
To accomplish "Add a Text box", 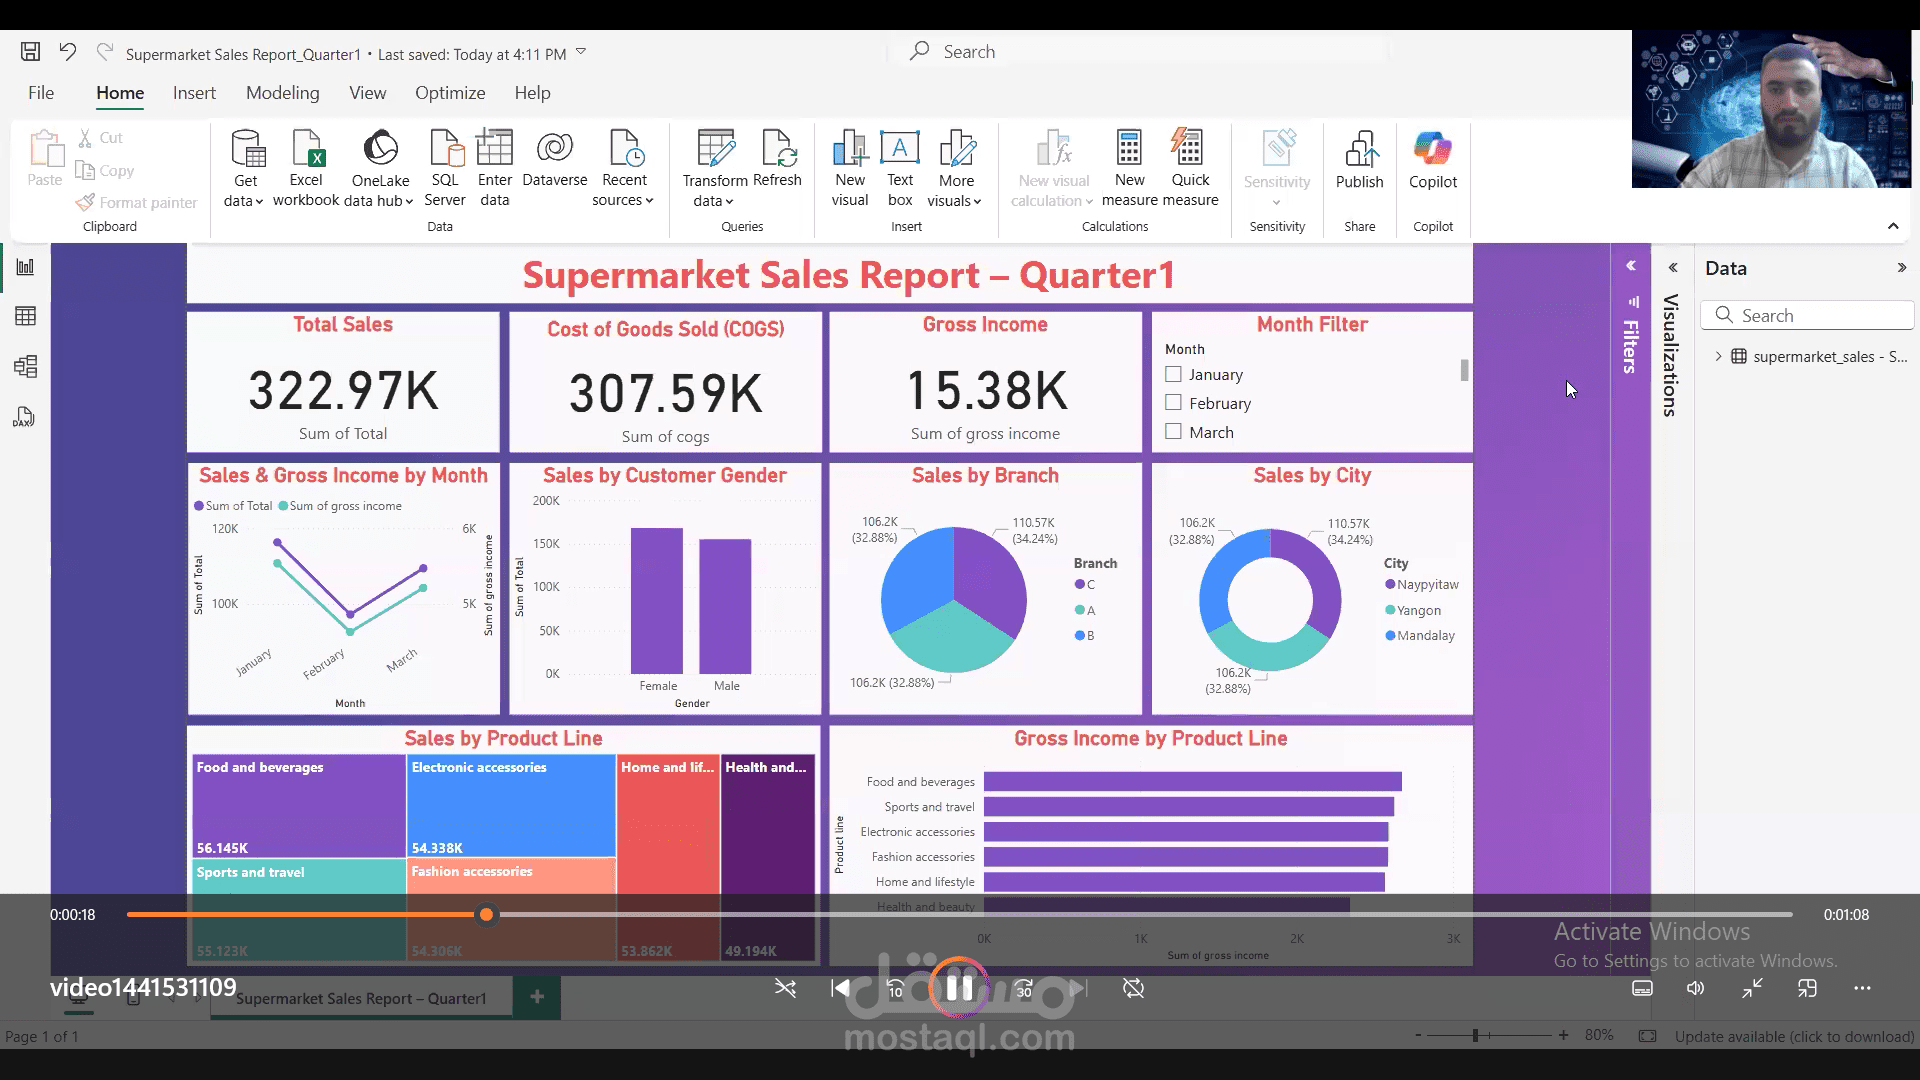I will point(900,167).
